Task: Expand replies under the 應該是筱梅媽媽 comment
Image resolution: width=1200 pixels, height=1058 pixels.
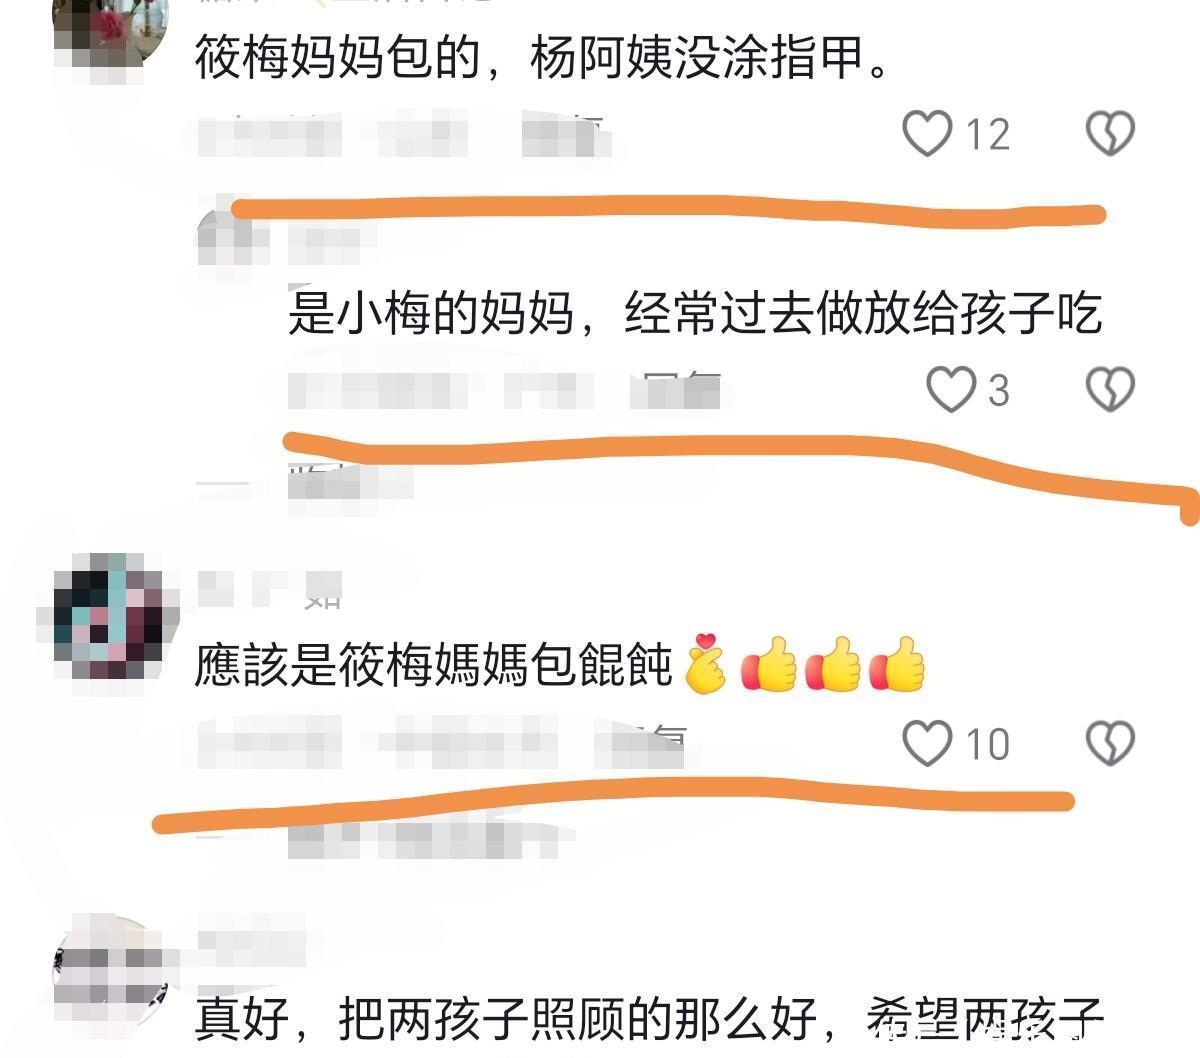Action: coord(430,842)
